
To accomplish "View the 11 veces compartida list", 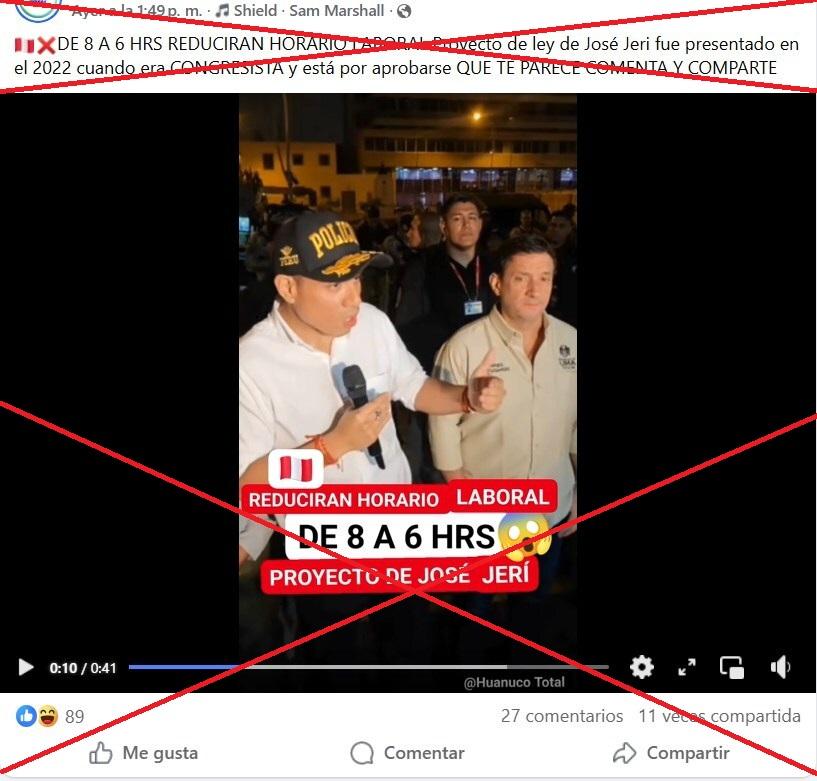I will click(x=719, y=716).
